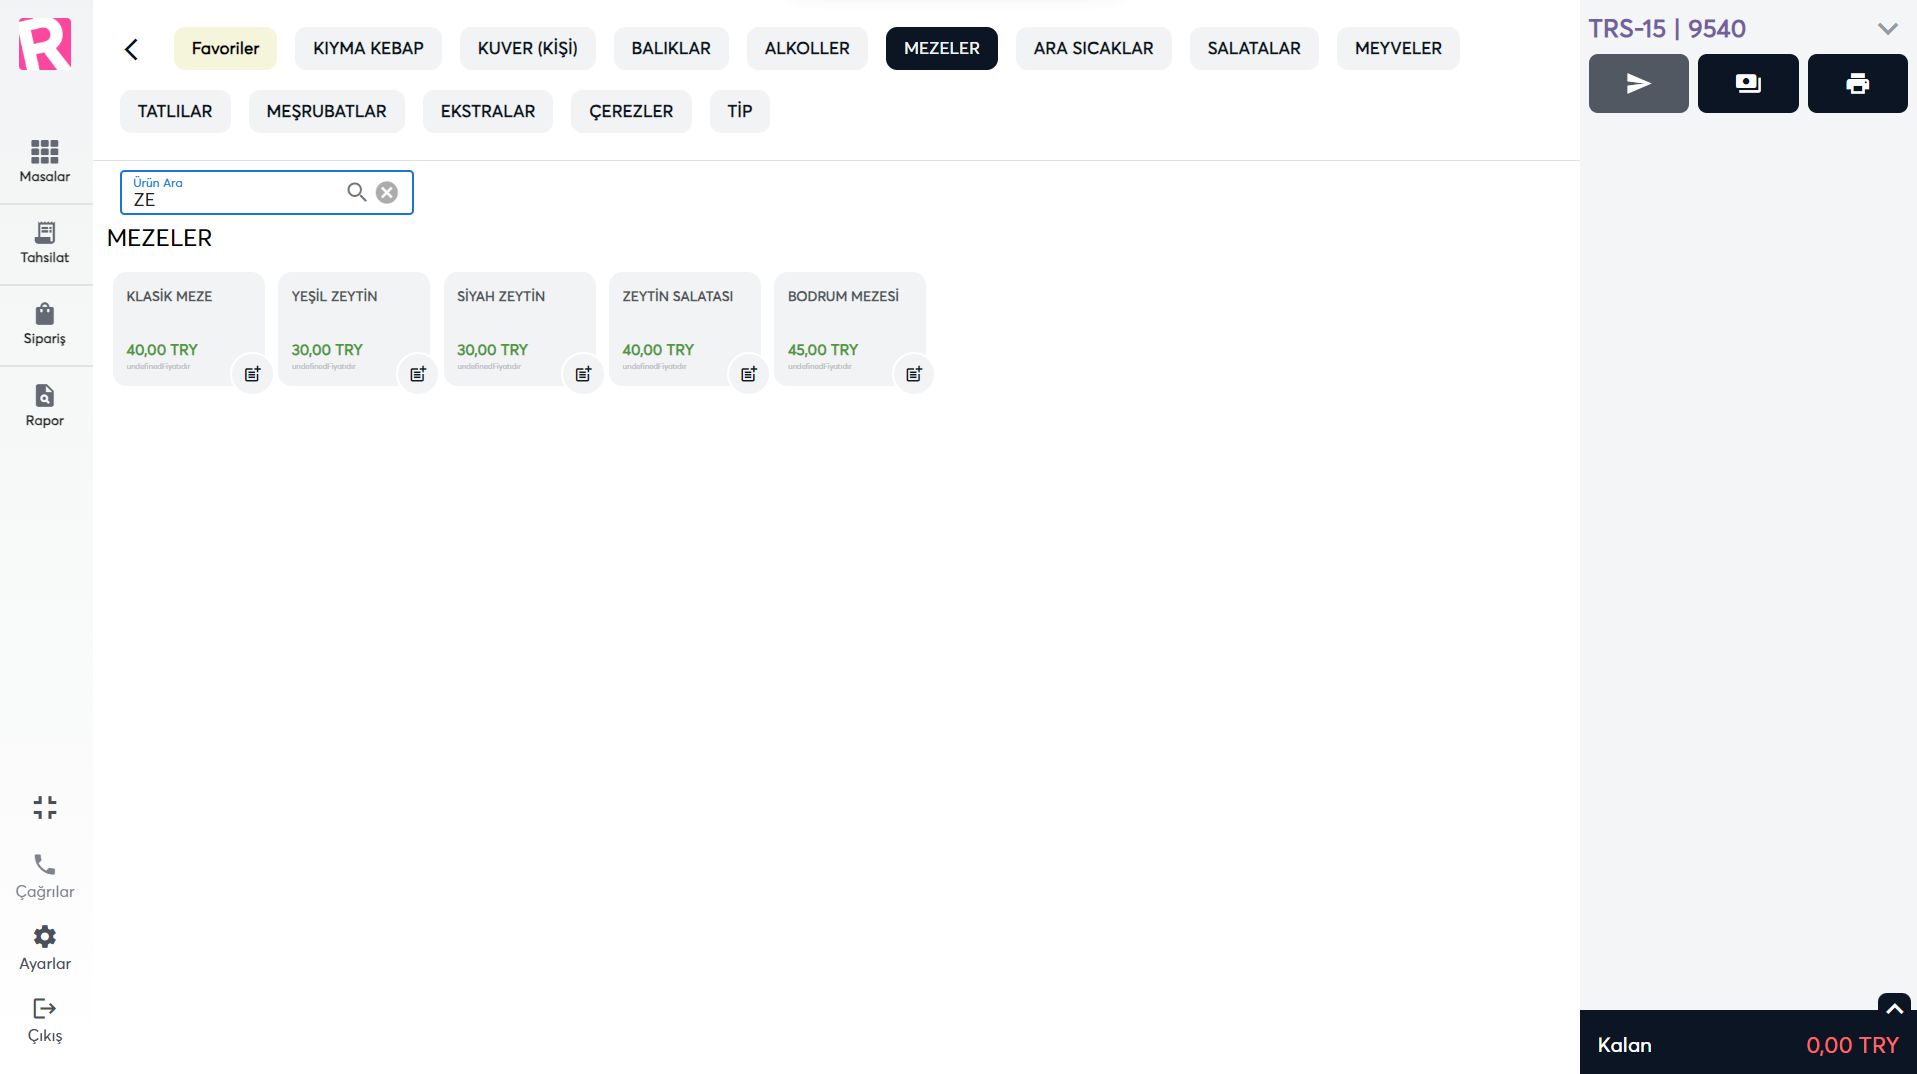Expand the Kalan total panel upward
Image resolution: width=1917 pixels, height=1074 pixels.
pyautogui.click(x=1894, y=1008)
